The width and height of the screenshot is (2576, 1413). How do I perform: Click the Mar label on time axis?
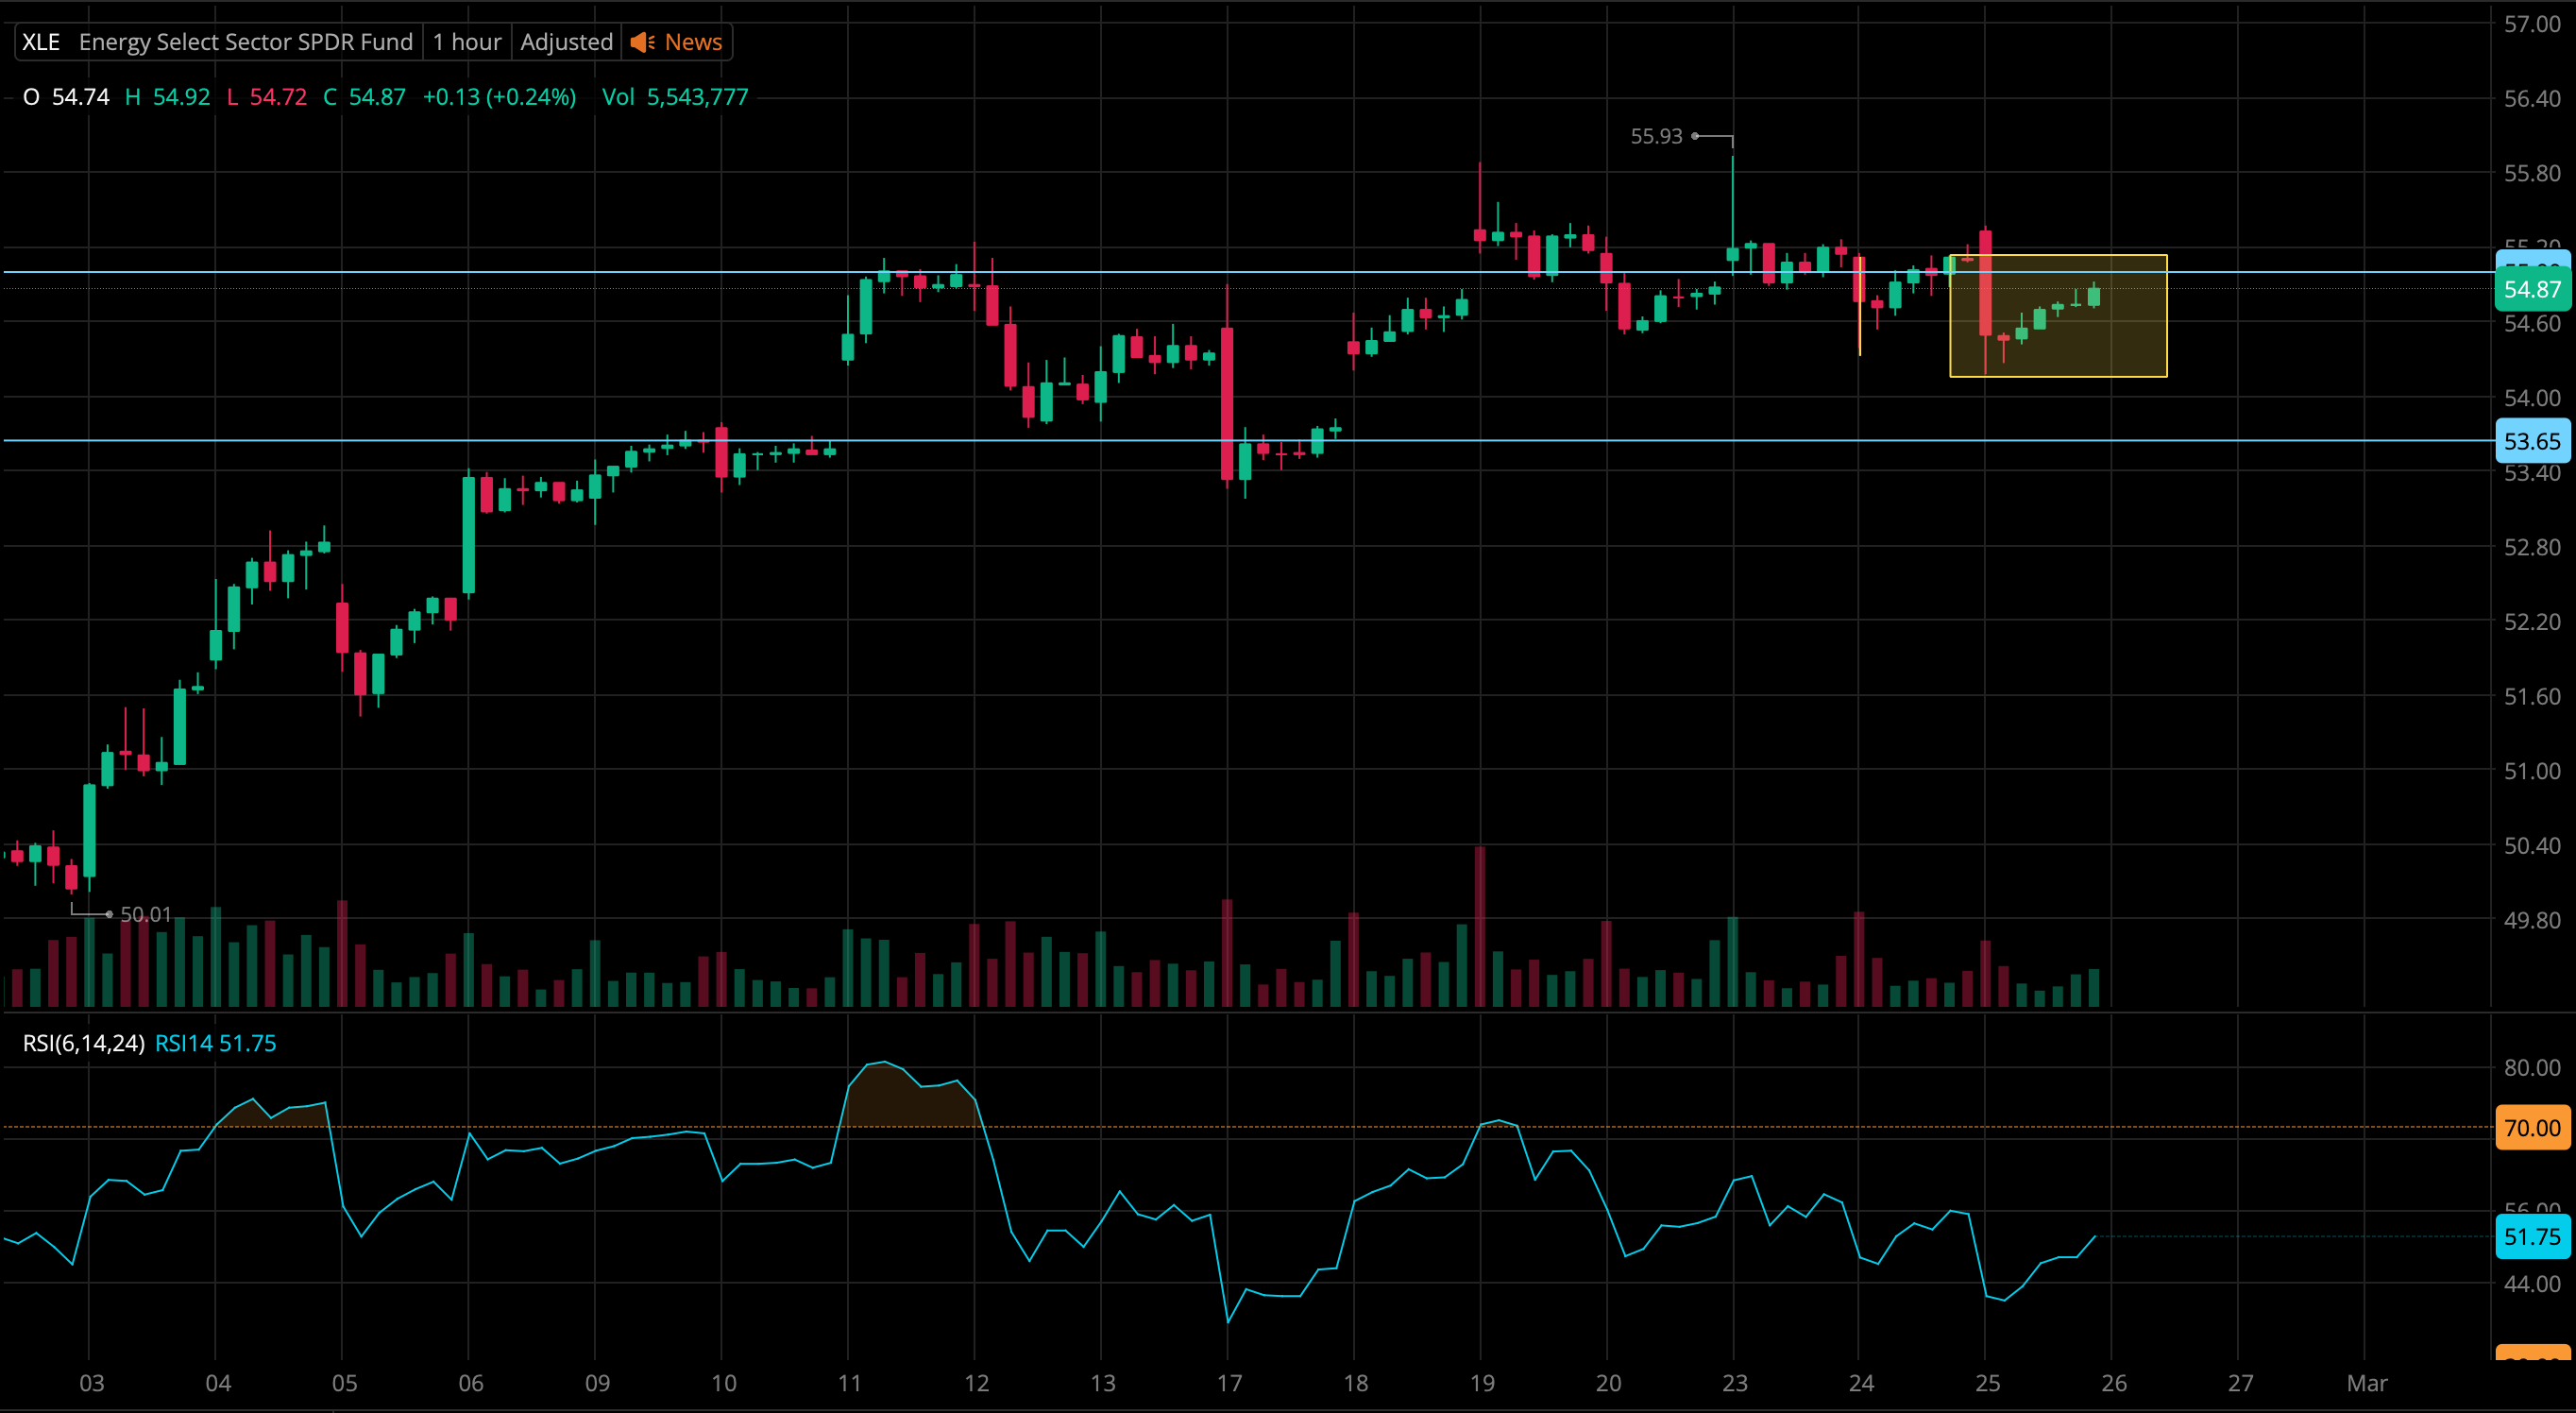click(2366, 1383)
